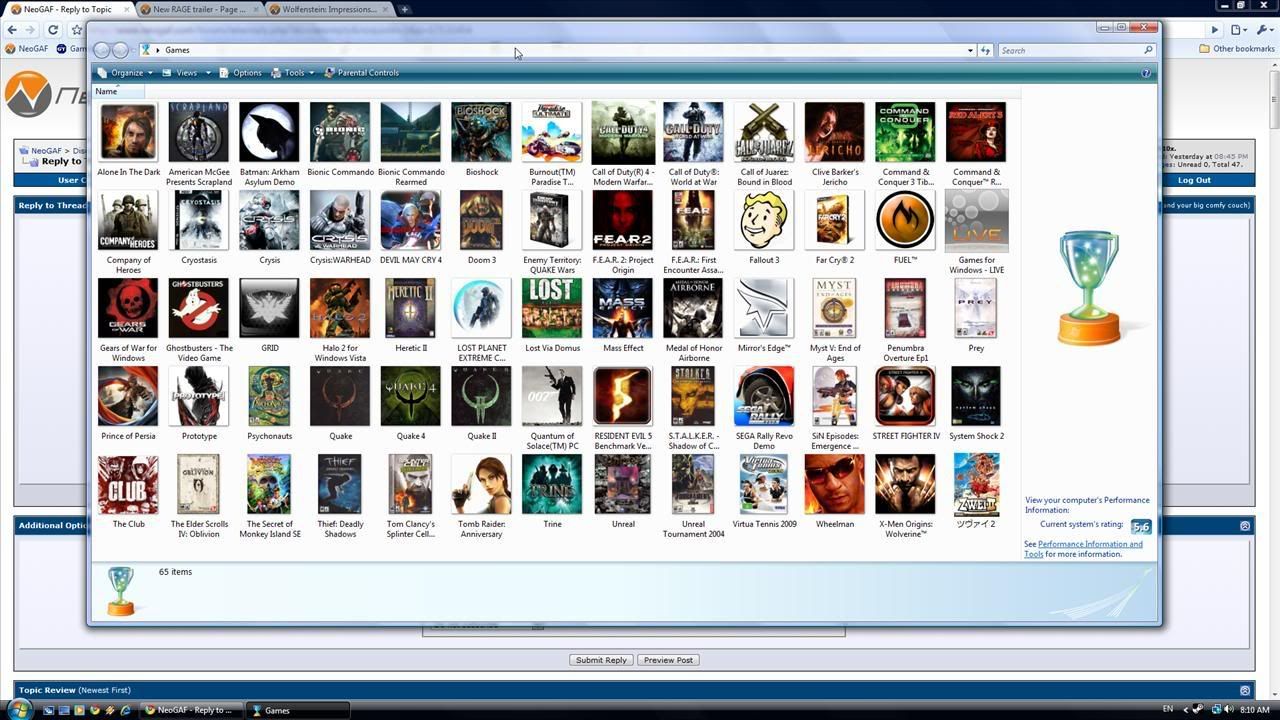Open the Tools dropdown menu
1280x720 pixels.
(x=293, y=72)
